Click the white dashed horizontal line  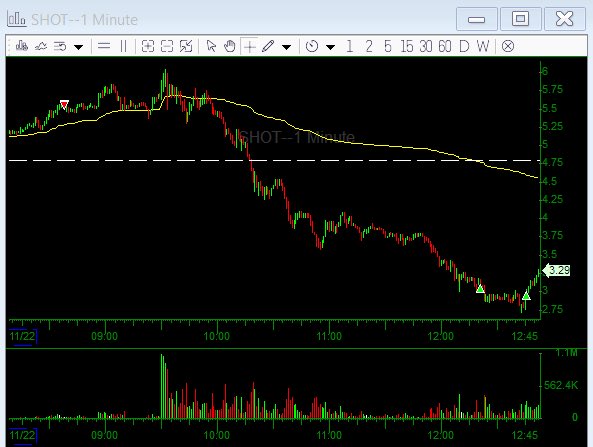point(274,161)
